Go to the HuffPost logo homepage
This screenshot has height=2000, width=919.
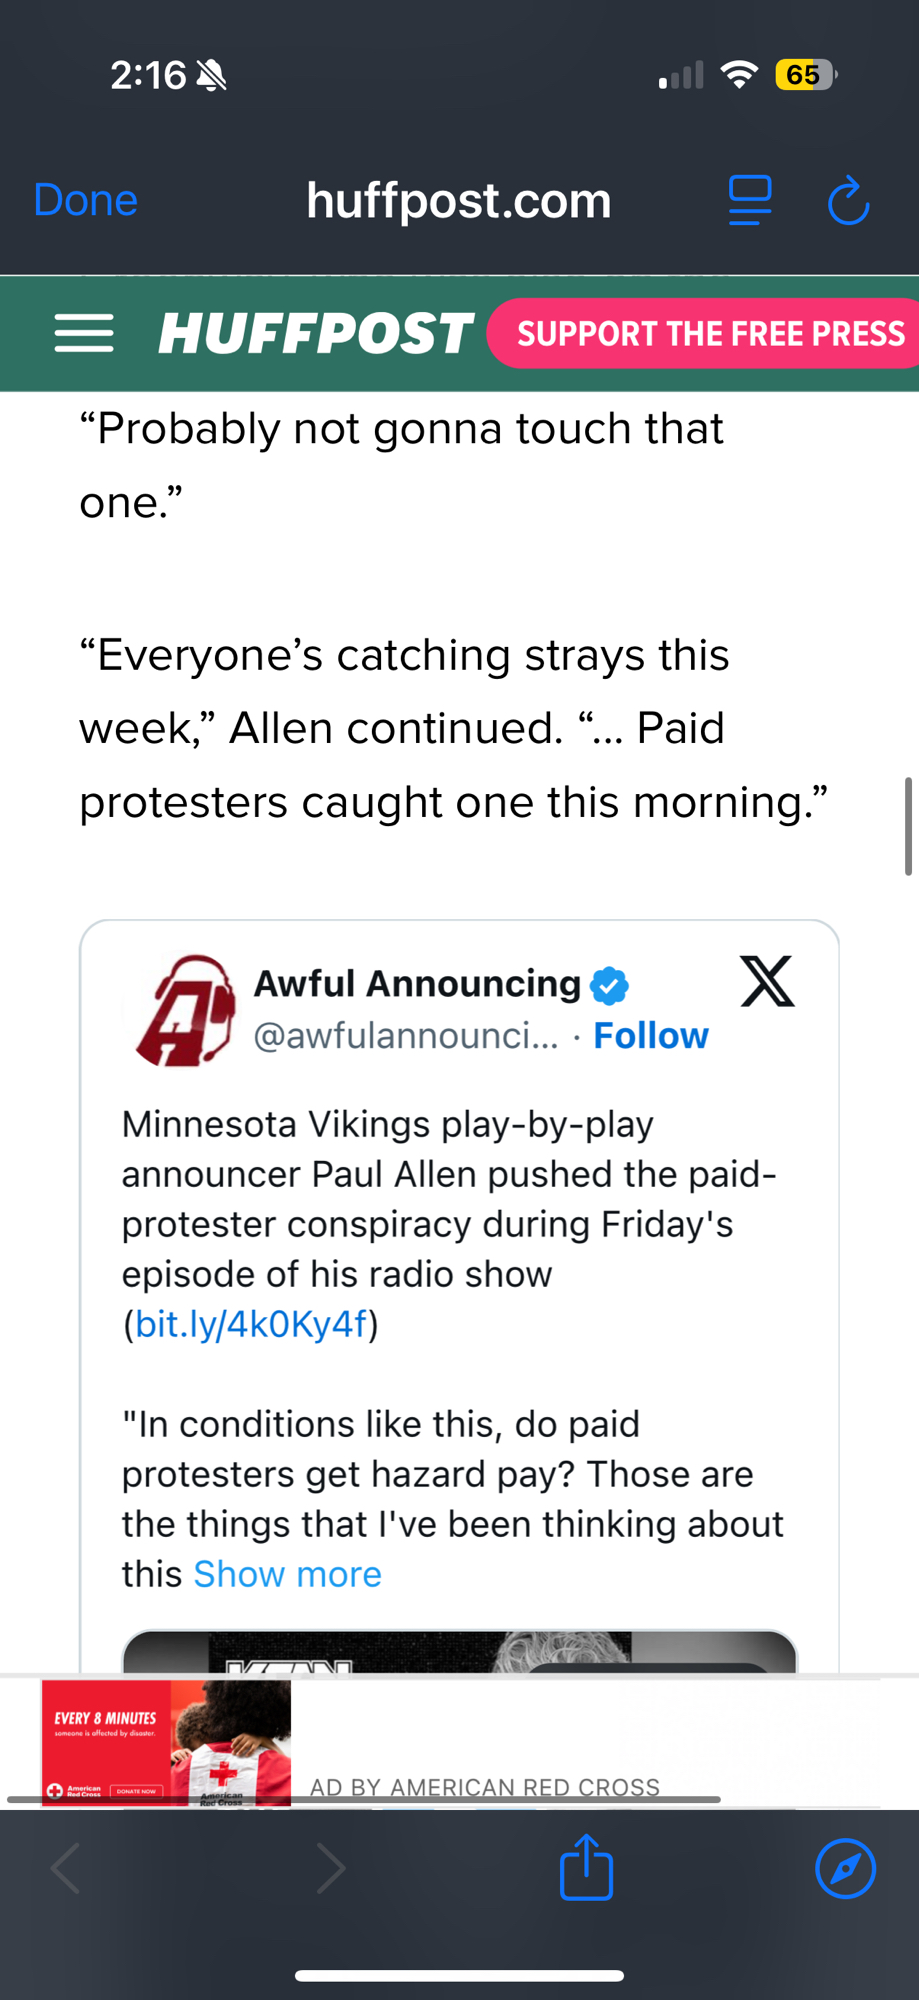tap(315, 333)
